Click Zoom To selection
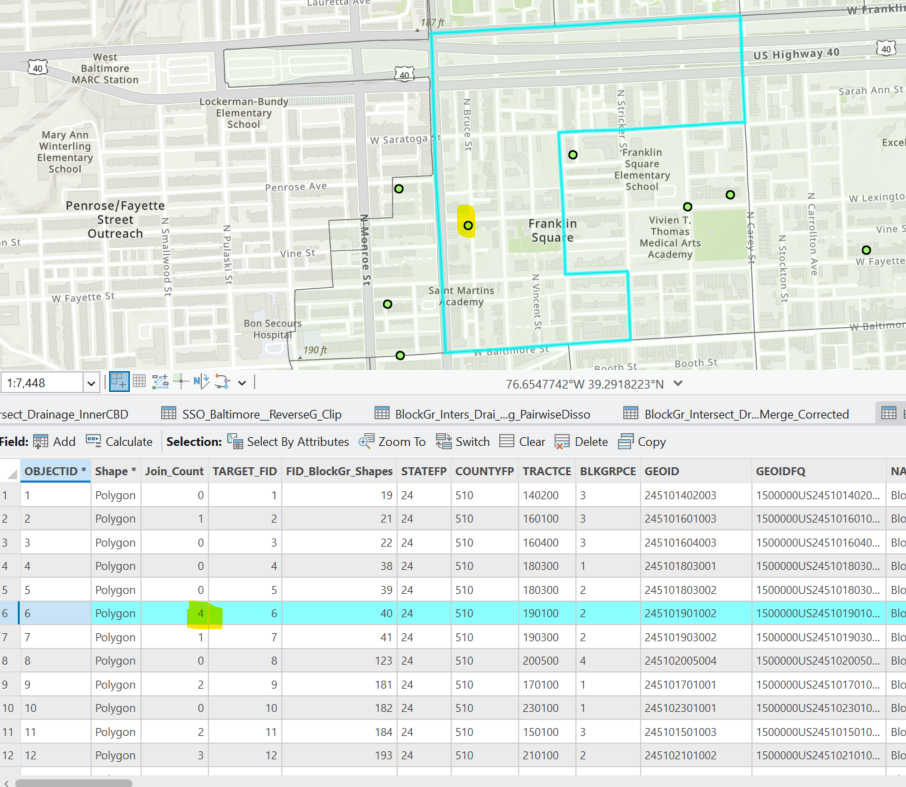Image resolution: width=906 pixels, height=787 pixels. 392,441
